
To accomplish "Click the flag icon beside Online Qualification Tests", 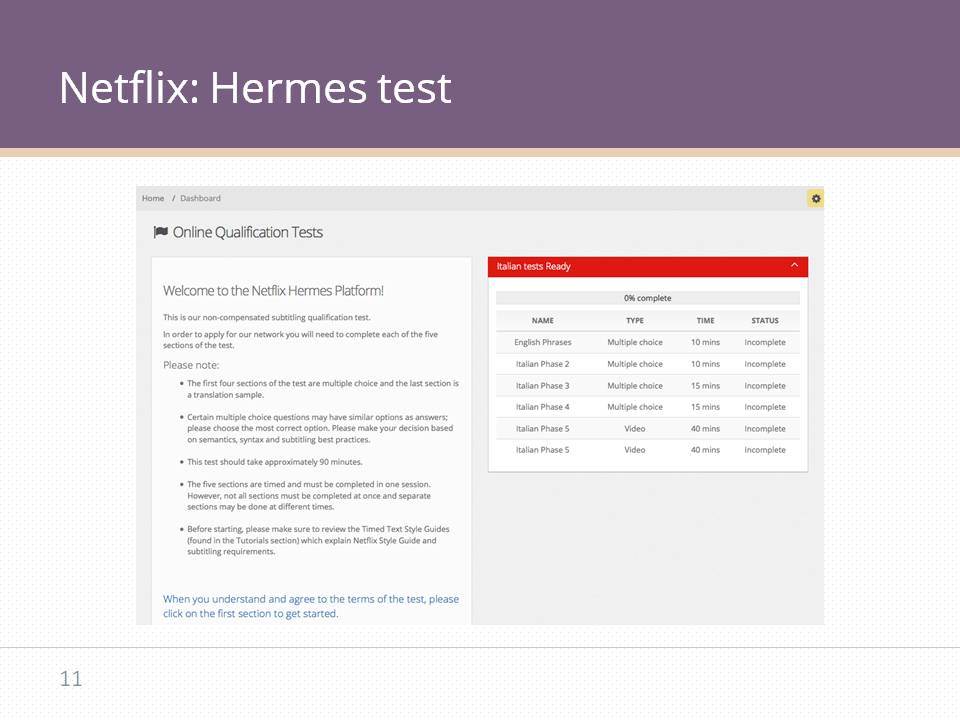I will click(161, 232).
